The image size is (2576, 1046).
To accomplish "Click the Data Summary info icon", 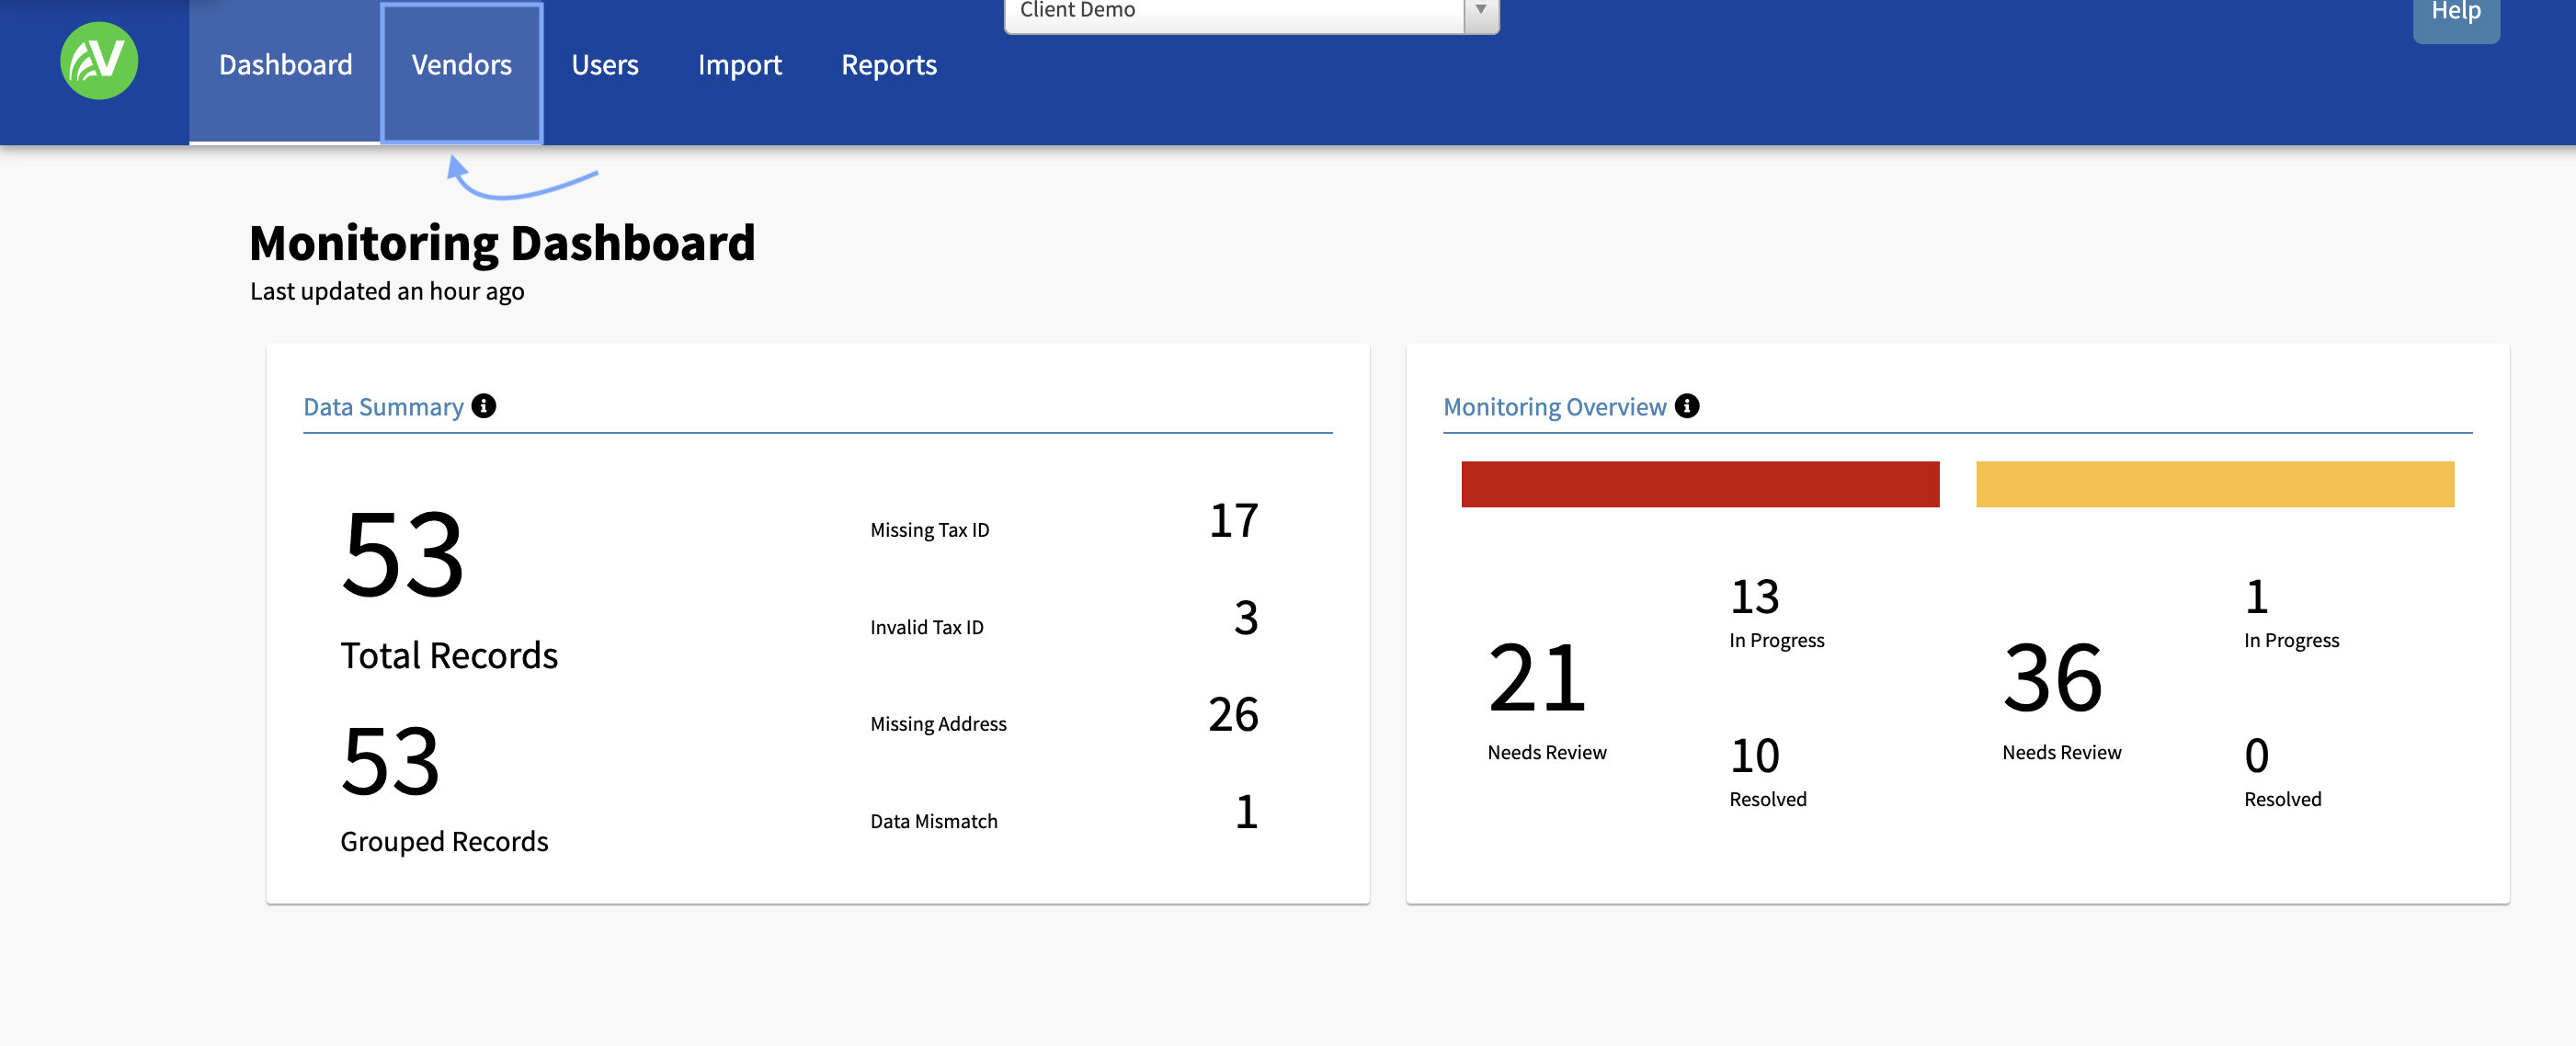I will (484, 406).
